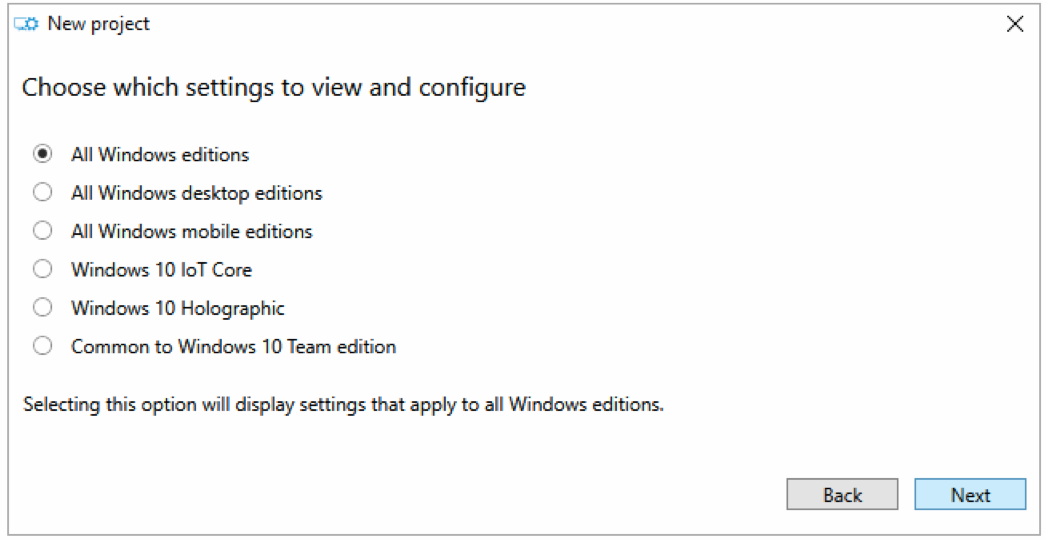Click the "All Windows desktop editions" label text

(197, 193)
